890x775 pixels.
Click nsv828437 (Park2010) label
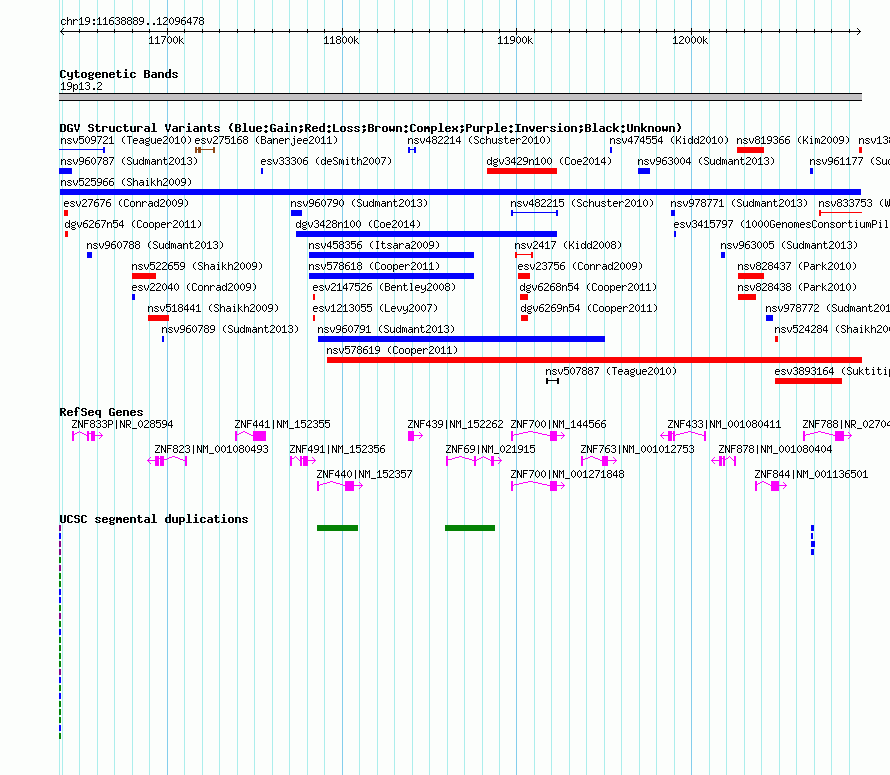pyautogui.click(x=797, y=266)
